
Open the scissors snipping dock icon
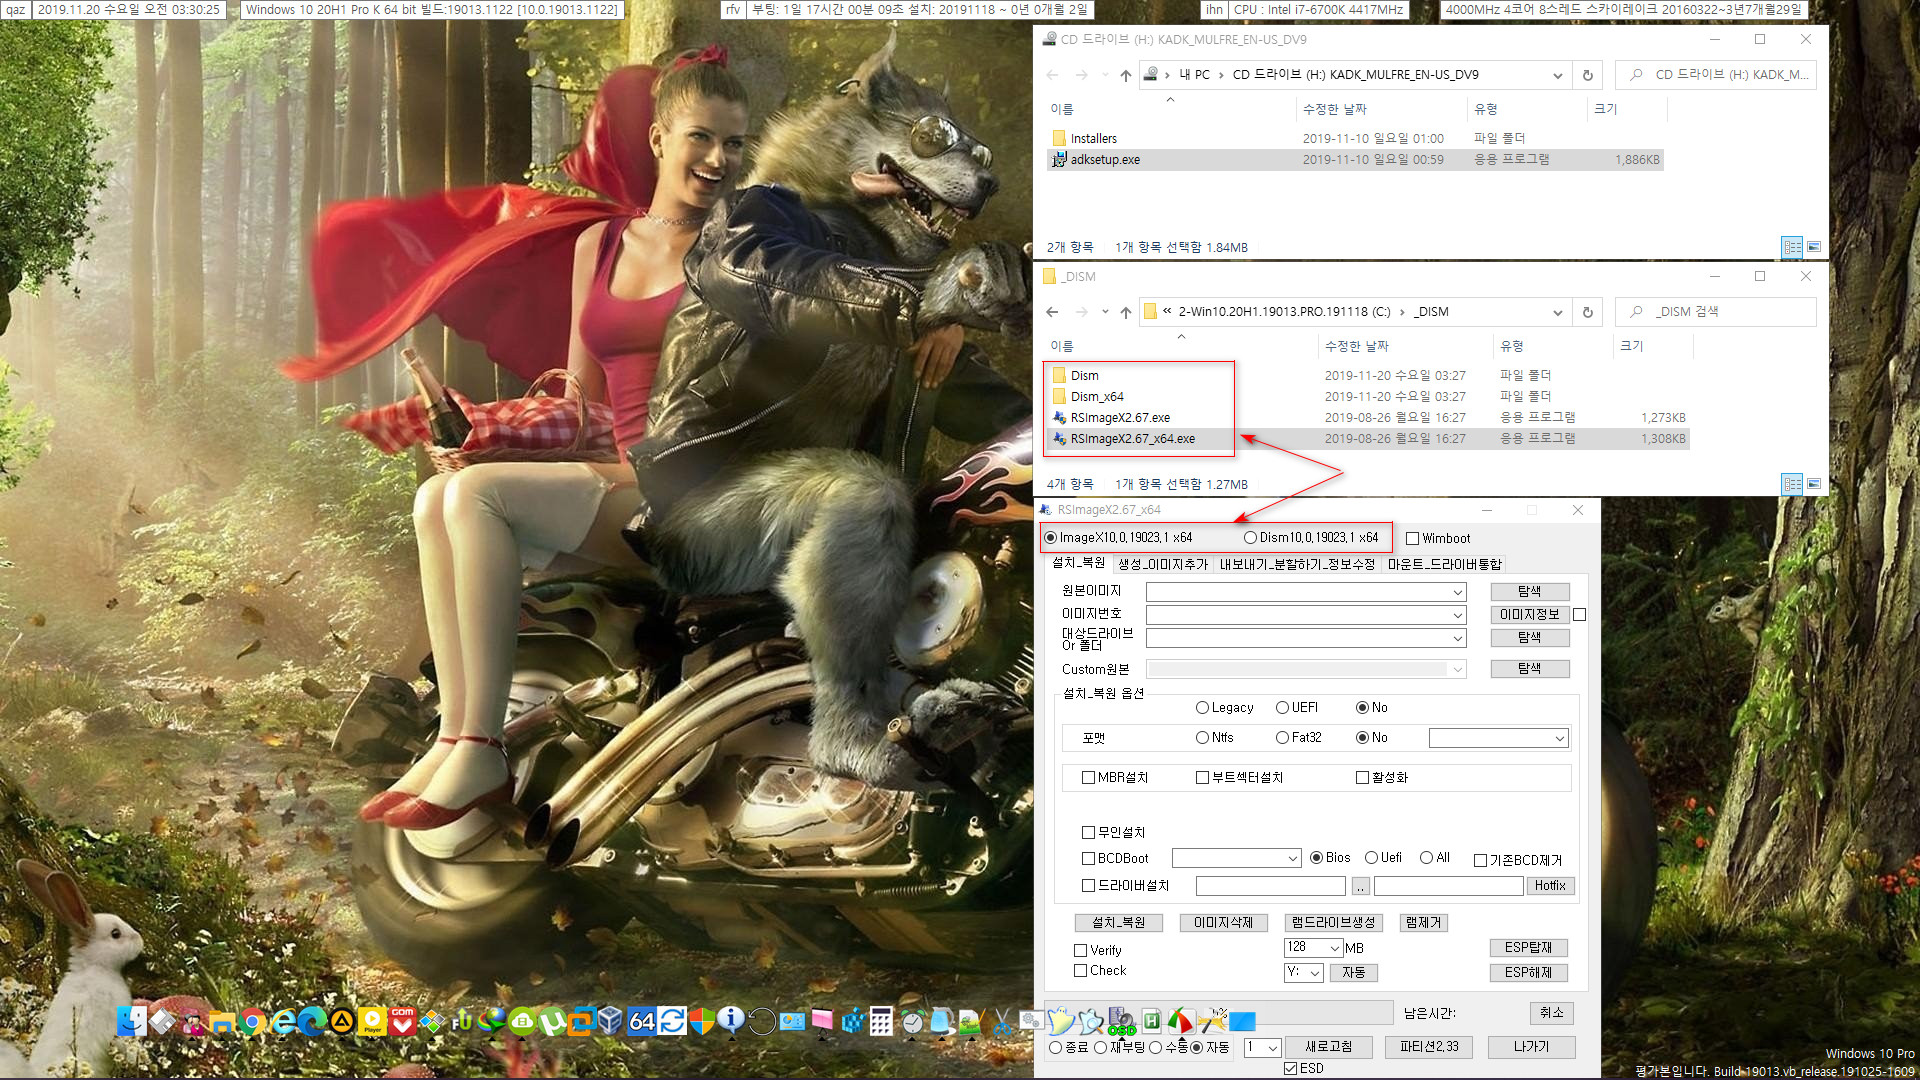1001,1021
